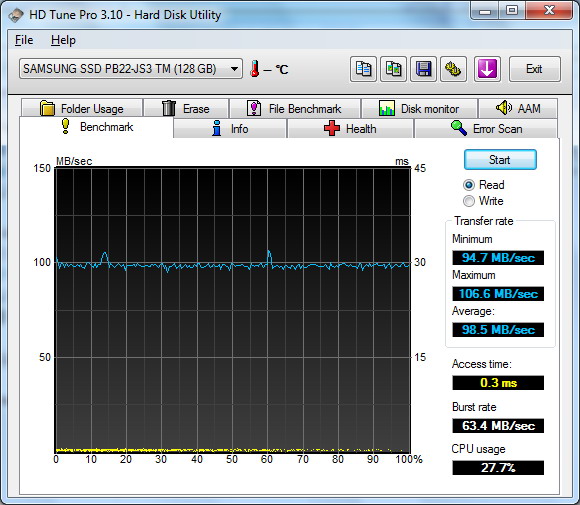Select the Read radio button
This screenshot has height=505, width=580.
pos(469,185)
